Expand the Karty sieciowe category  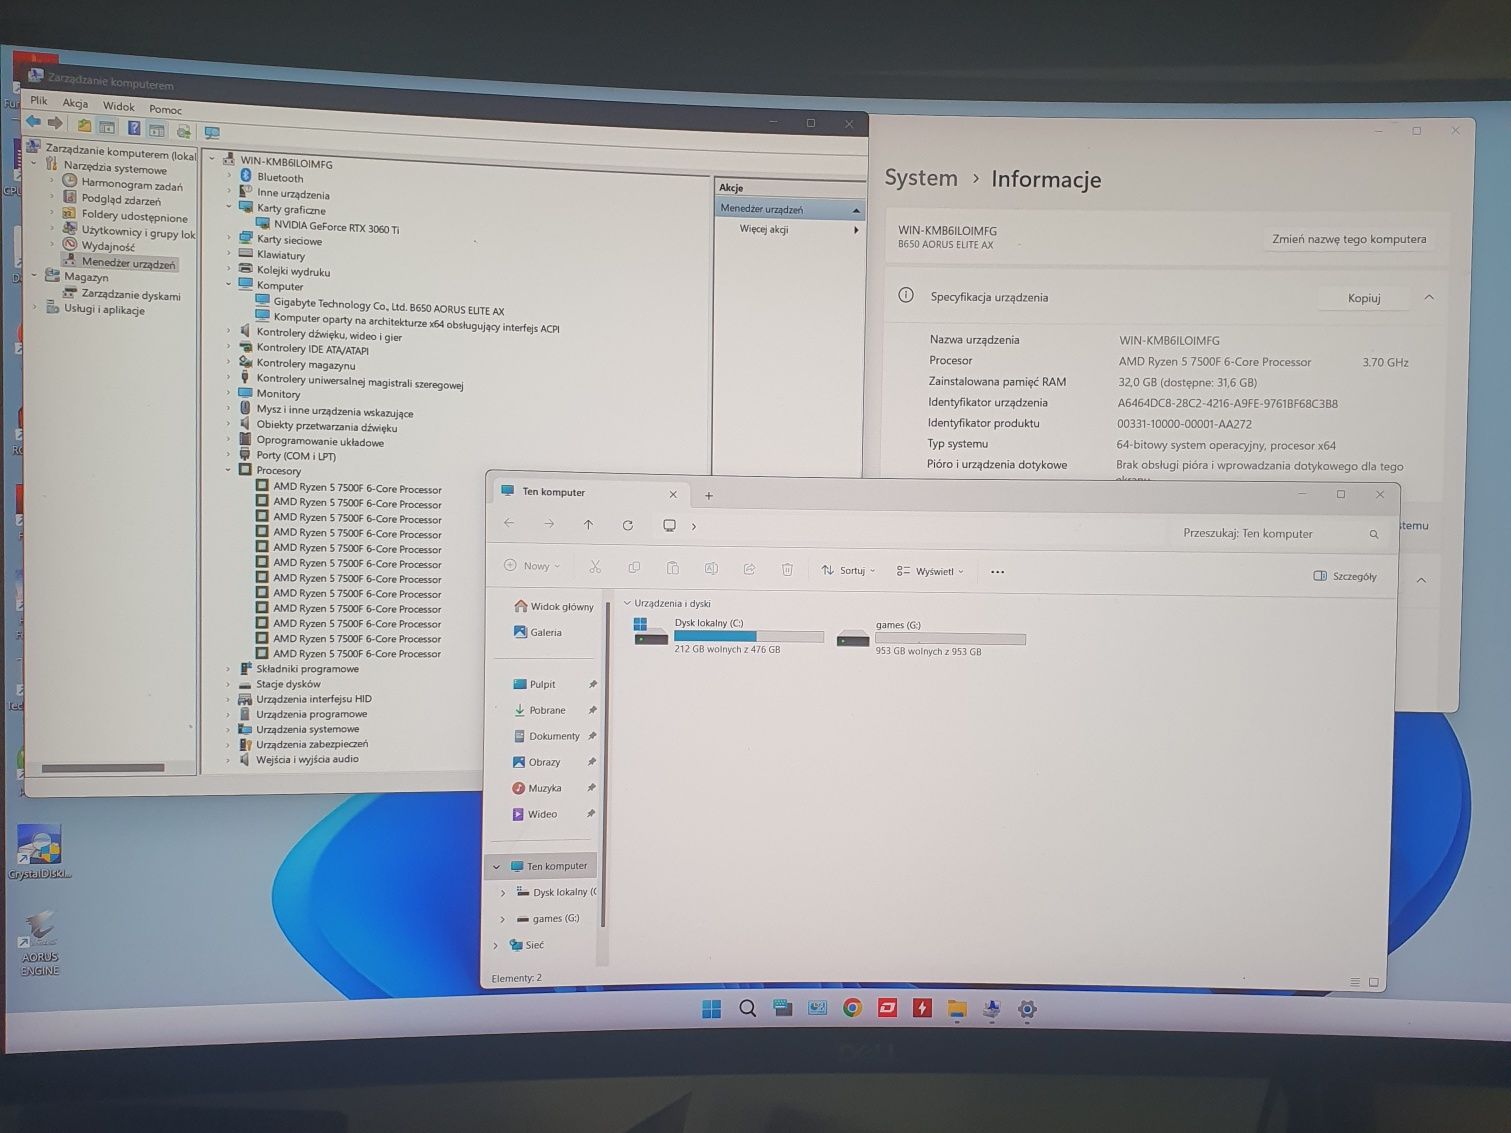229,238
